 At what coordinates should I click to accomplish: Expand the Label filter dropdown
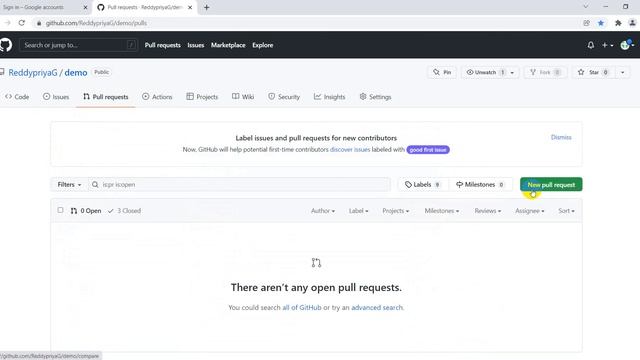[358, 211]
